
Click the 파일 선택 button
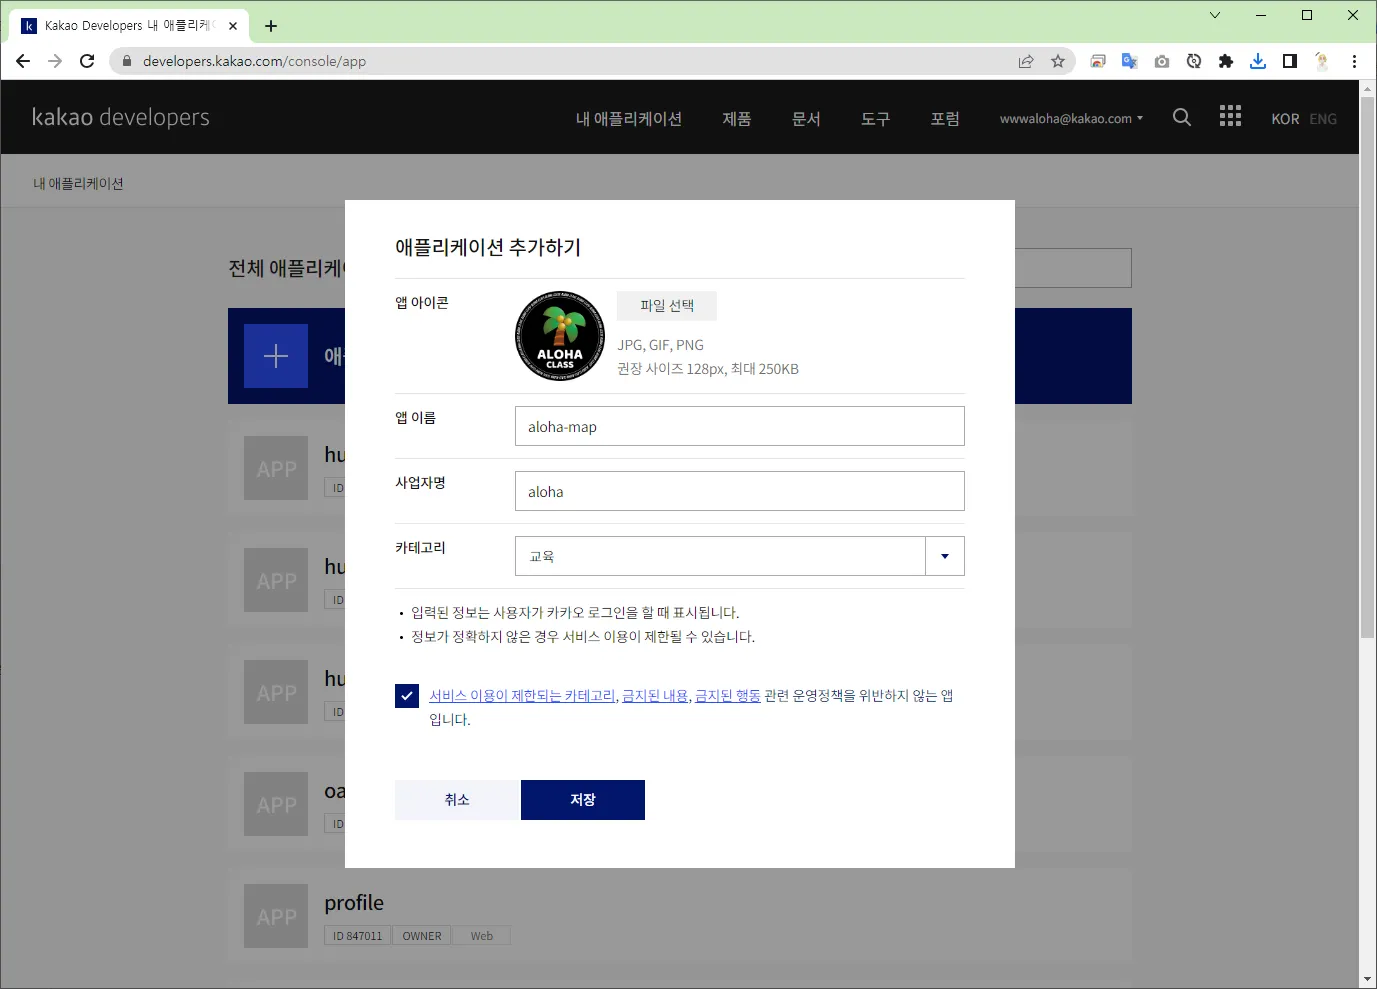tap(667, 306)
